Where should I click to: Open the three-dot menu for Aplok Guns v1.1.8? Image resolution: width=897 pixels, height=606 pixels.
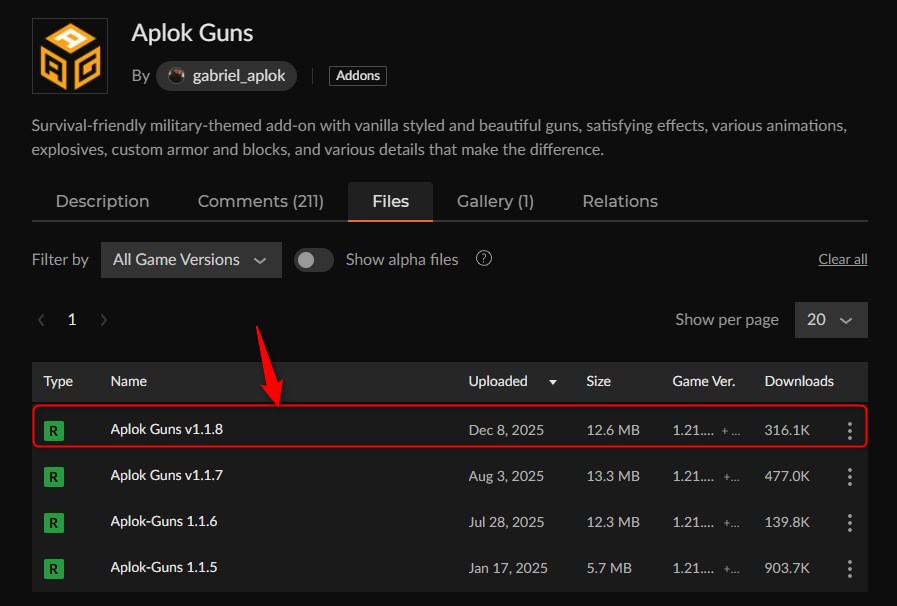(849, 428)
